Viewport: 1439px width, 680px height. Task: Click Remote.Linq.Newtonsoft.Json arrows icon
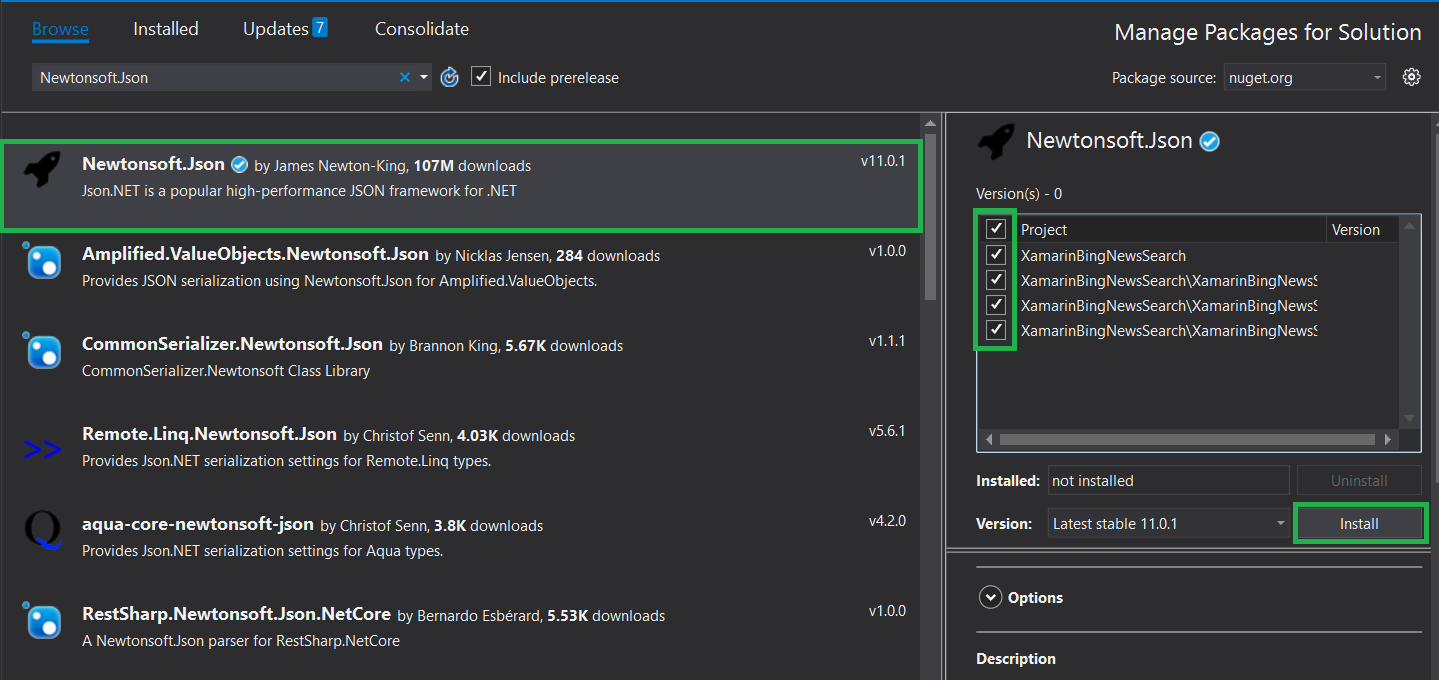click(42, 450)
